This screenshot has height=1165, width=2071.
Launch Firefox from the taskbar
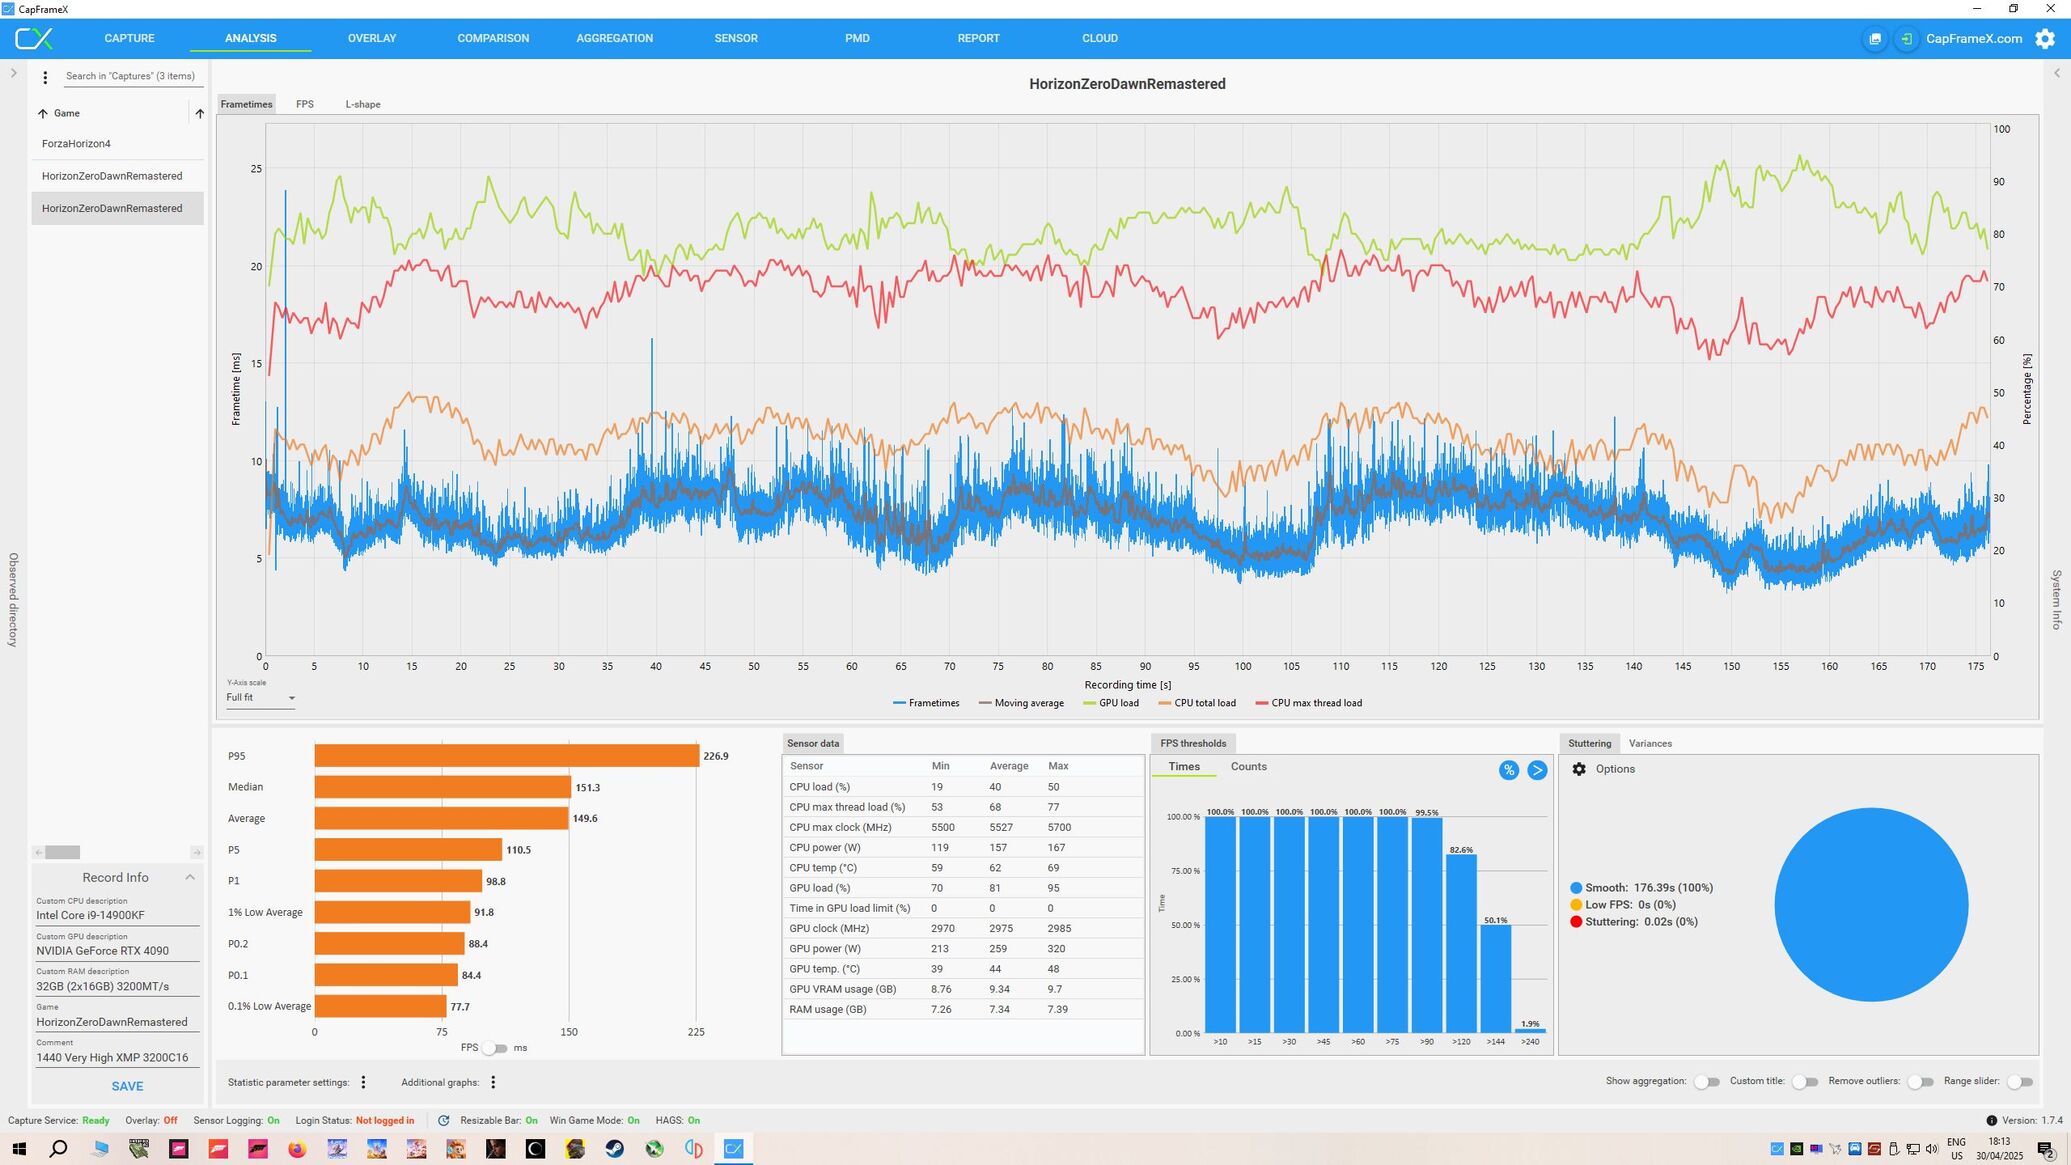(x=297, y=1149)
